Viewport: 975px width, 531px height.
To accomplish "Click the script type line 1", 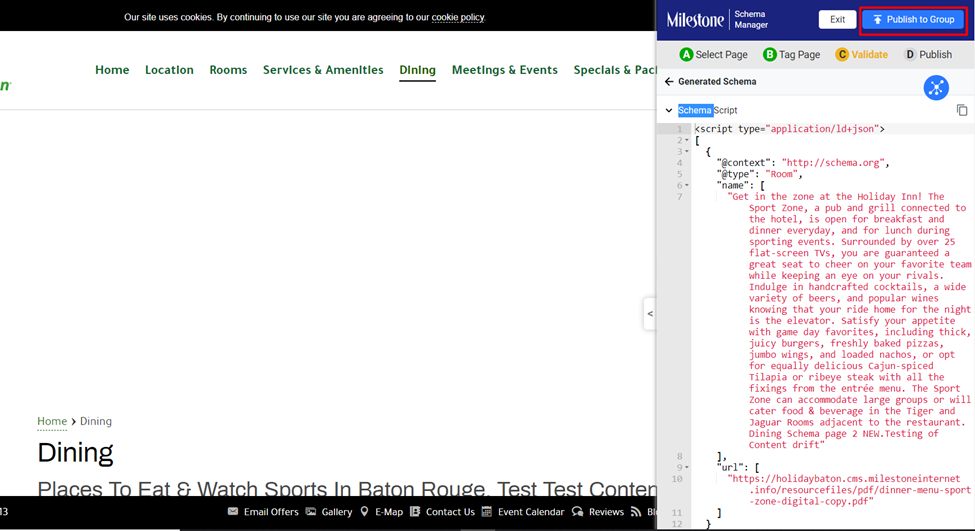I will pyautogui.click(x=789, y=129).
